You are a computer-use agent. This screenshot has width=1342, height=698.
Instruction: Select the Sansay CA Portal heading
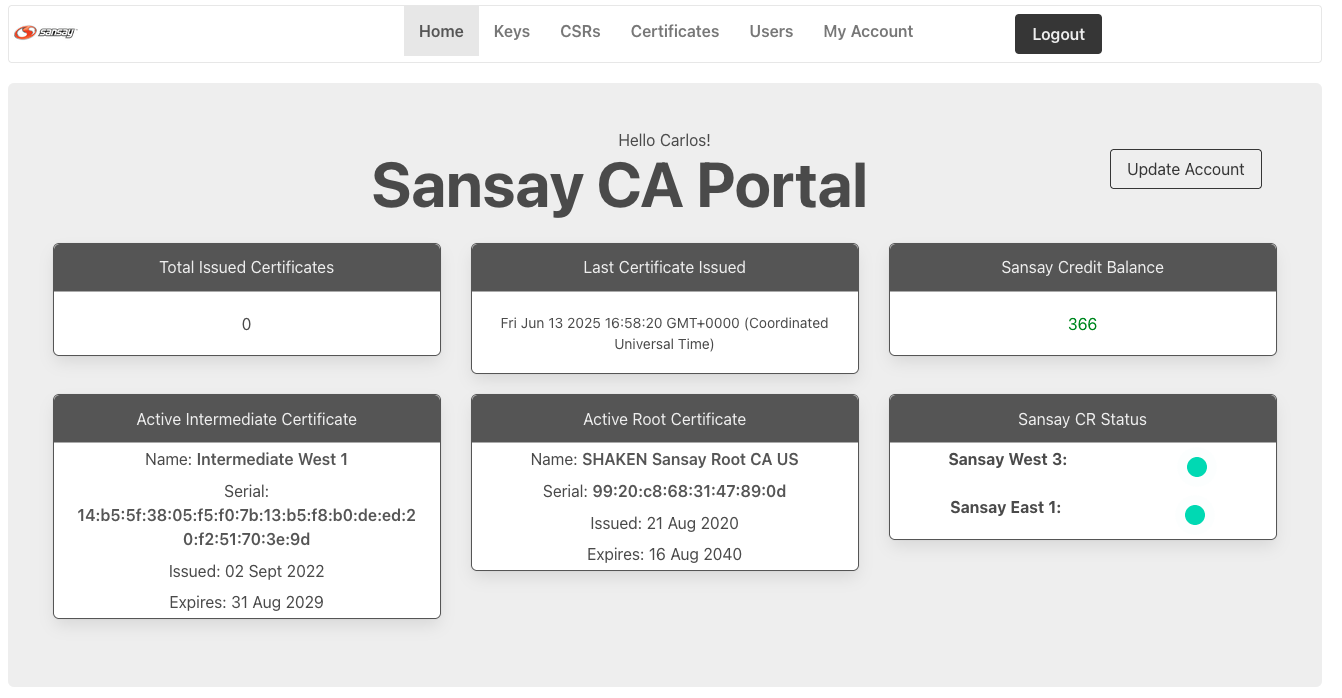(619, 185)
